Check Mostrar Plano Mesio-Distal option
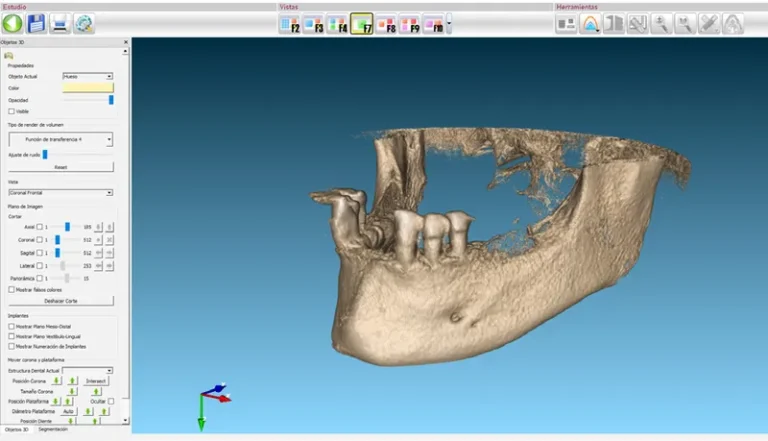This screenshot has height=441, width=768. click(x=11, y=325)
